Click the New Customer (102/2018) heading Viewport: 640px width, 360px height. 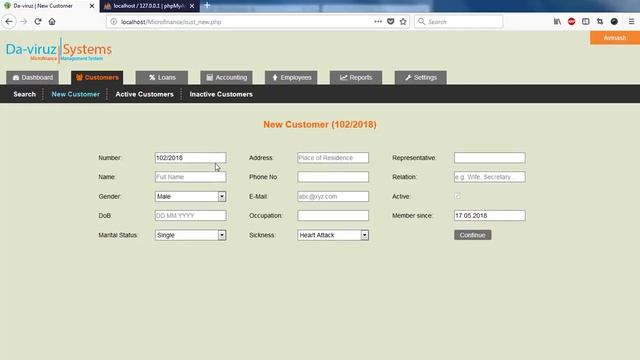pos(320,124)
